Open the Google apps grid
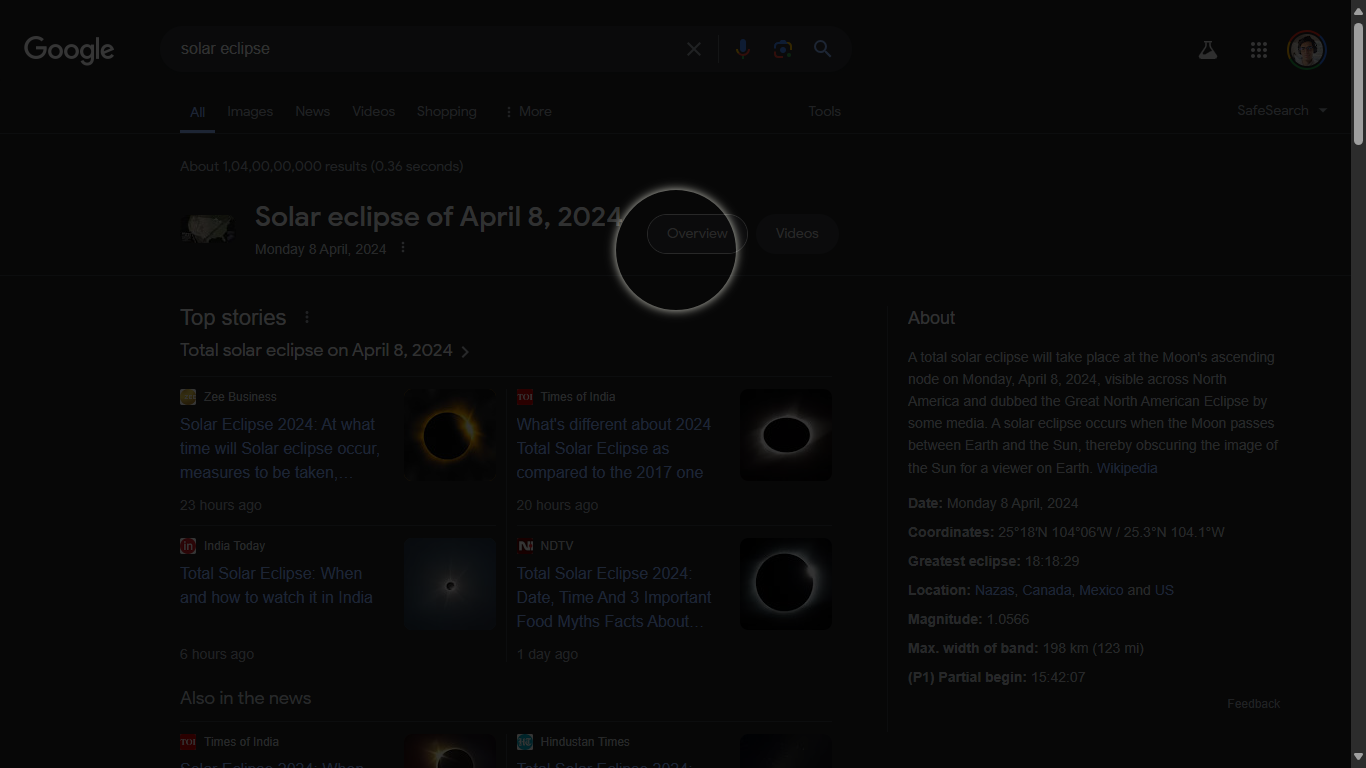 (x=1258, y=49)
